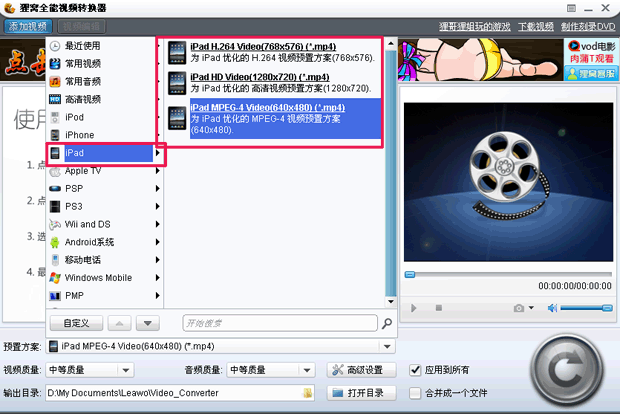Click the iPad device icon in menu

click(x=55, y=153)
